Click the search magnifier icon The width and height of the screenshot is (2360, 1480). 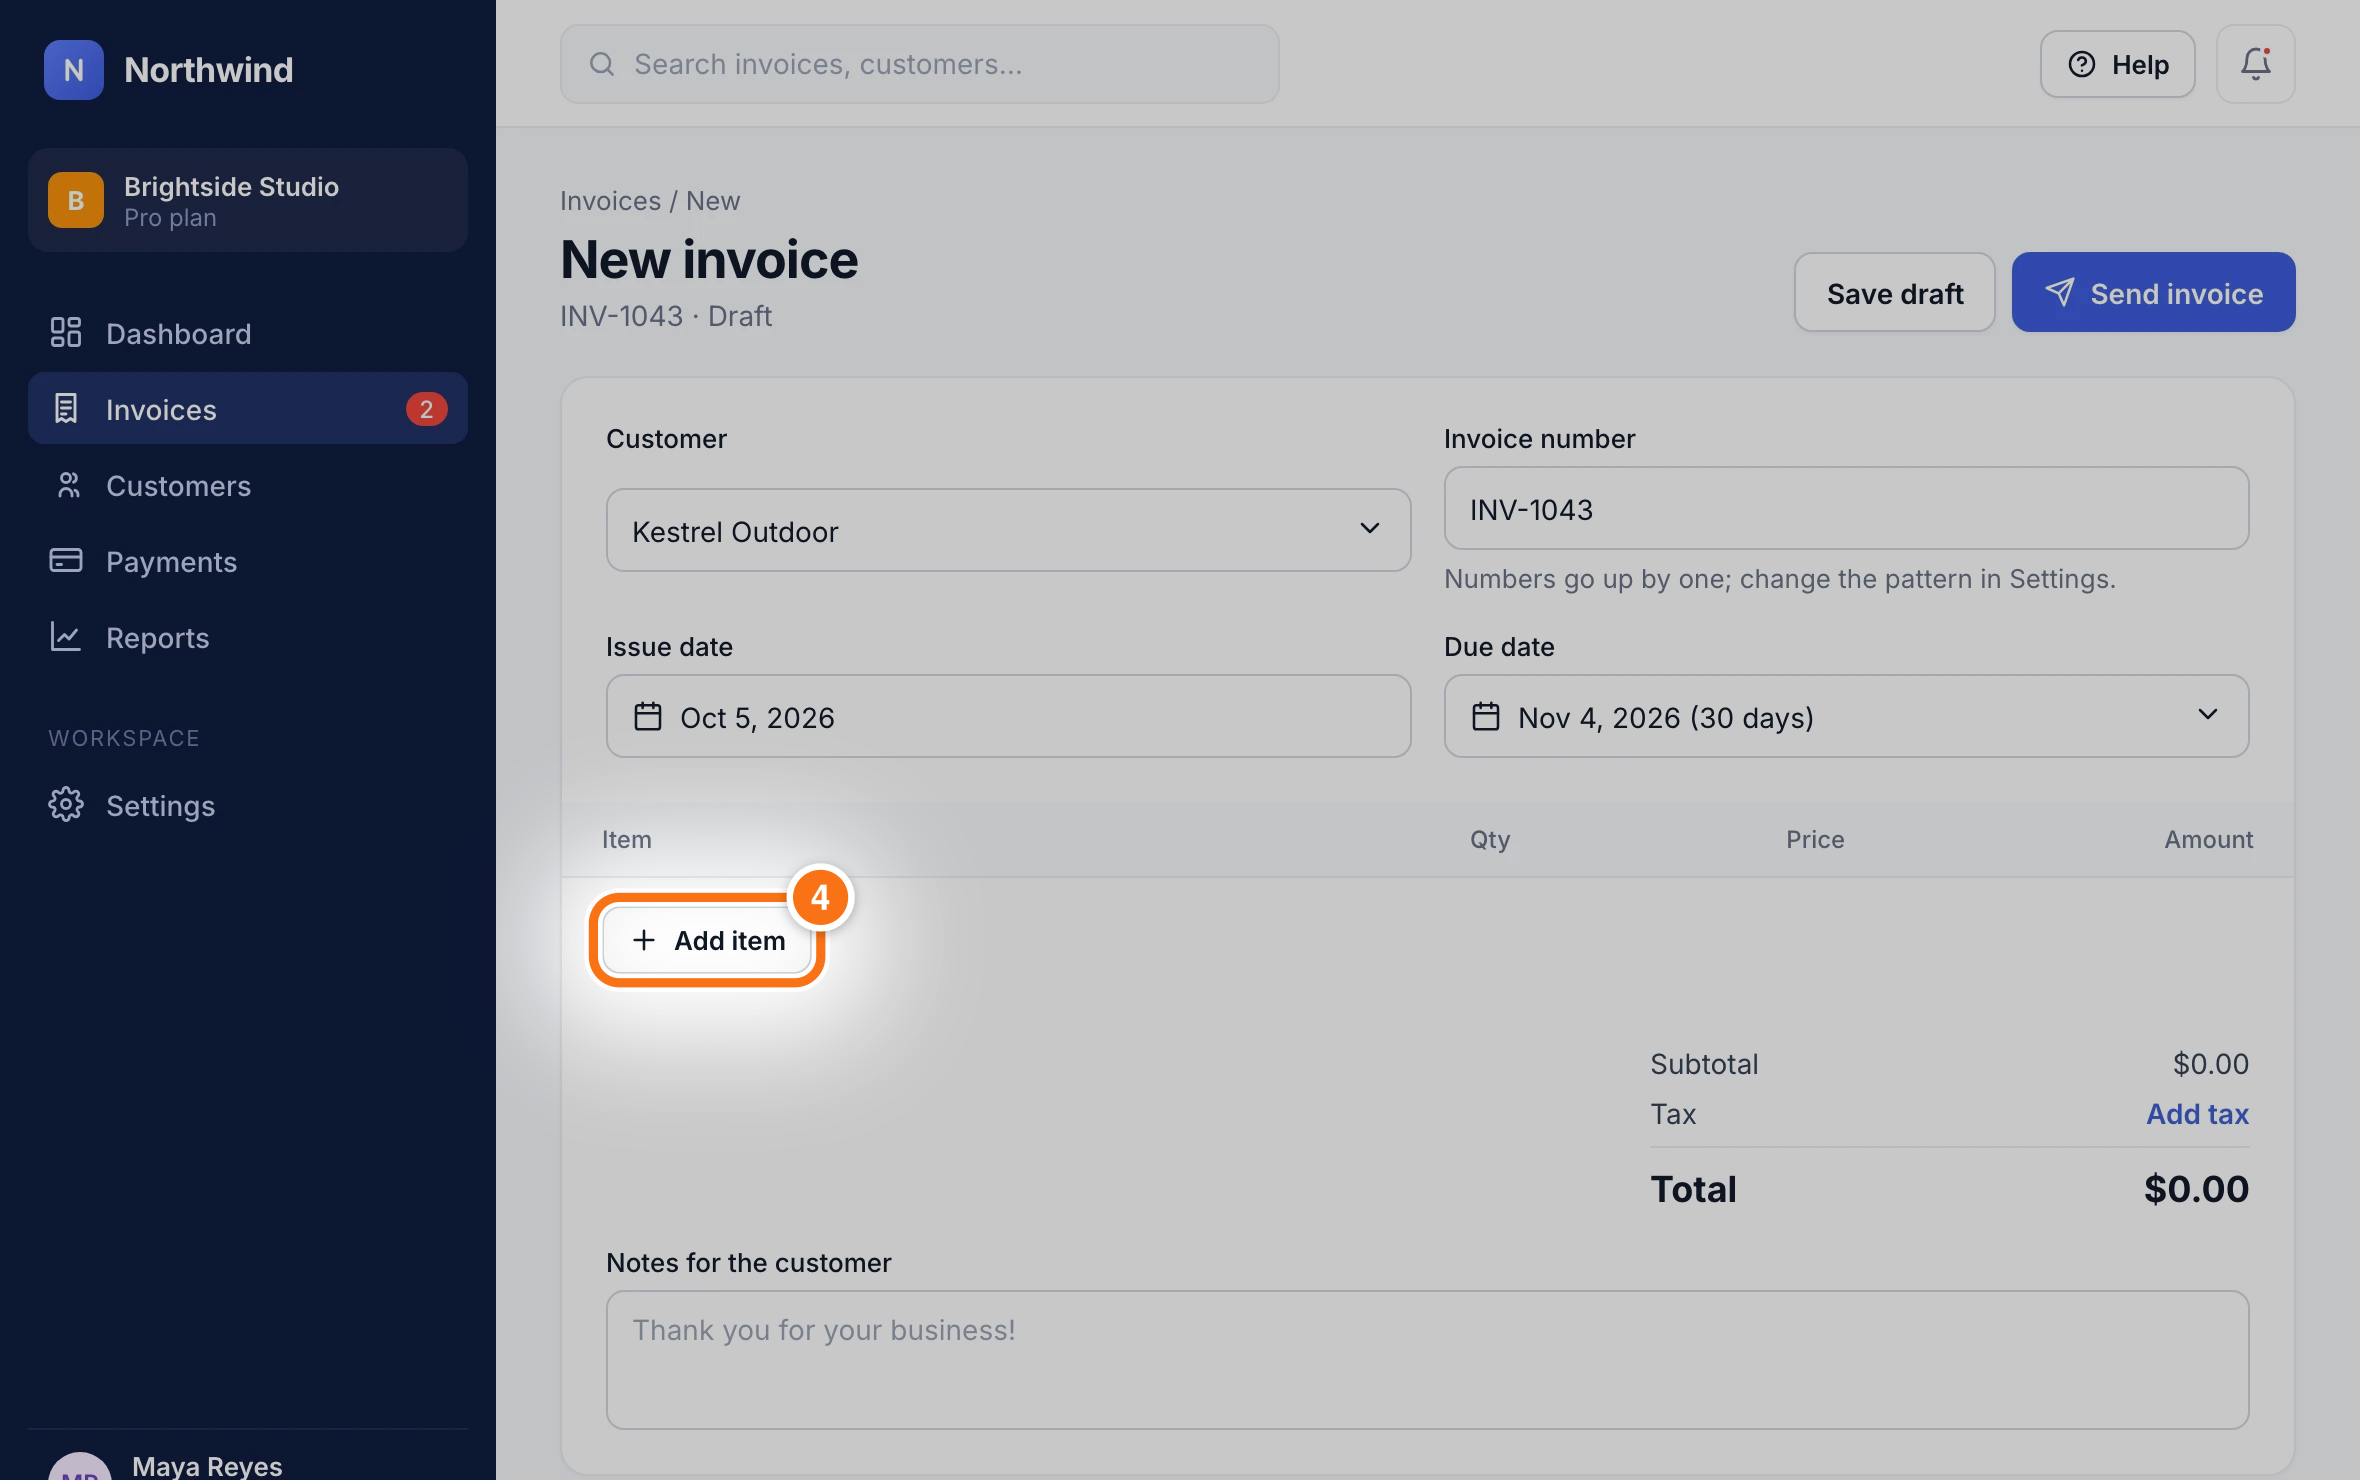602,64
